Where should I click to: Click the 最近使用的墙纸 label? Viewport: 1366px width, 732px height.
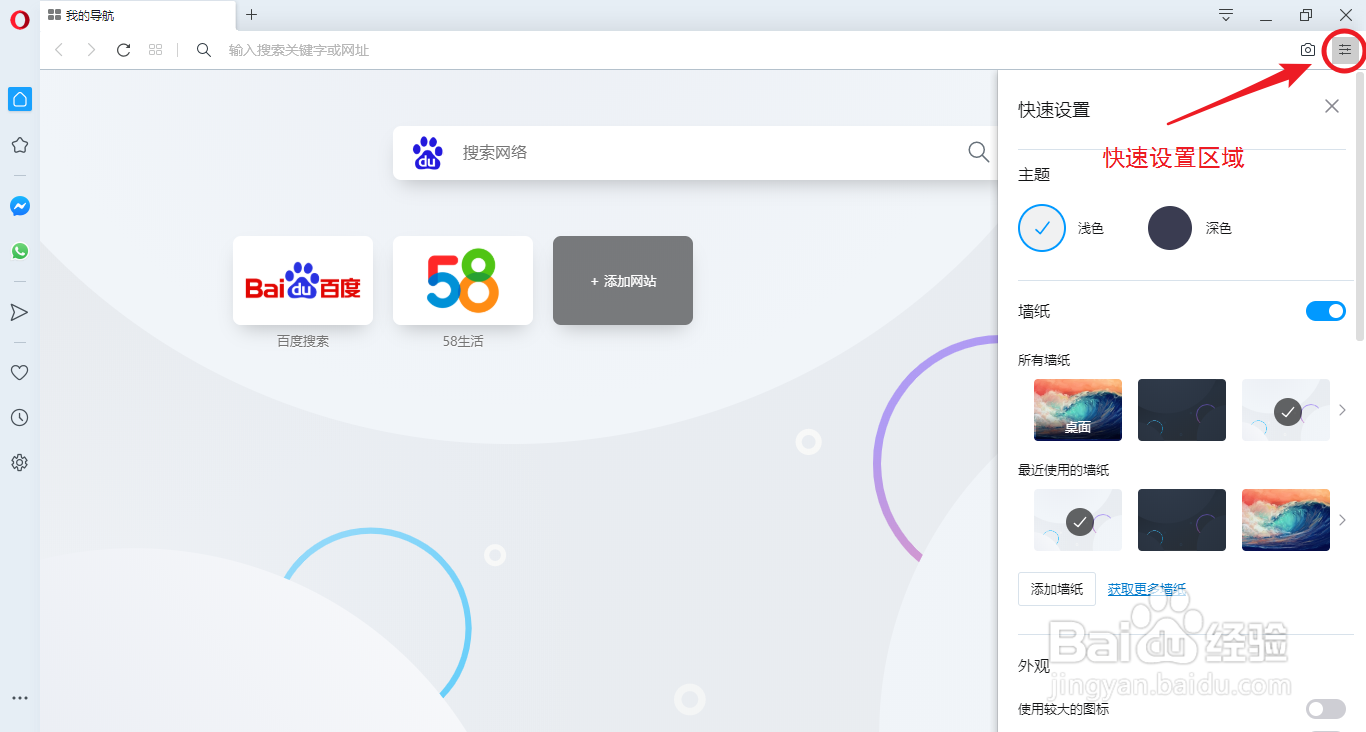(x=1064, y=470)
